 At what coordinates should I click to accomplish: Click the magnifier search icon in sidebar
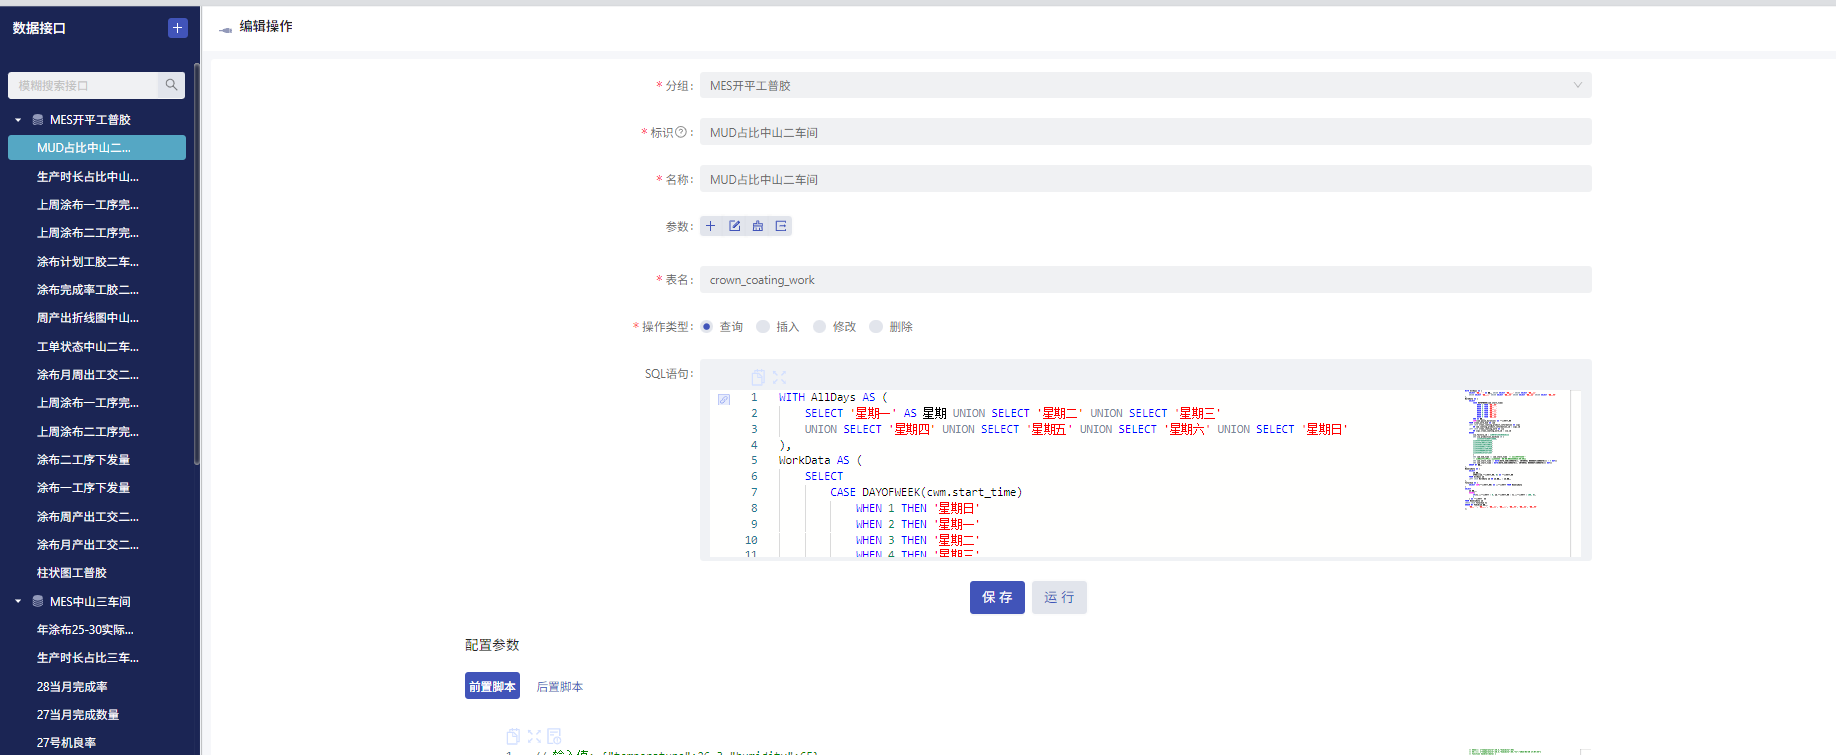171,85
